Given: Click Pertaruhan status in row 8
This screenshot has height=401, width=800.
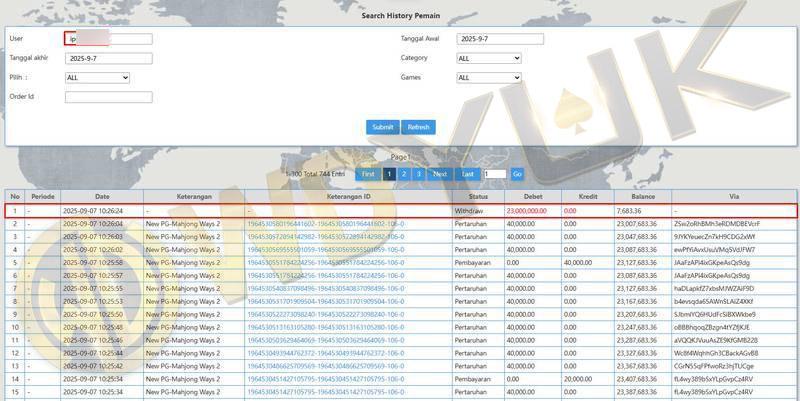Looking at the screenshot, I should tap(470, 302).
